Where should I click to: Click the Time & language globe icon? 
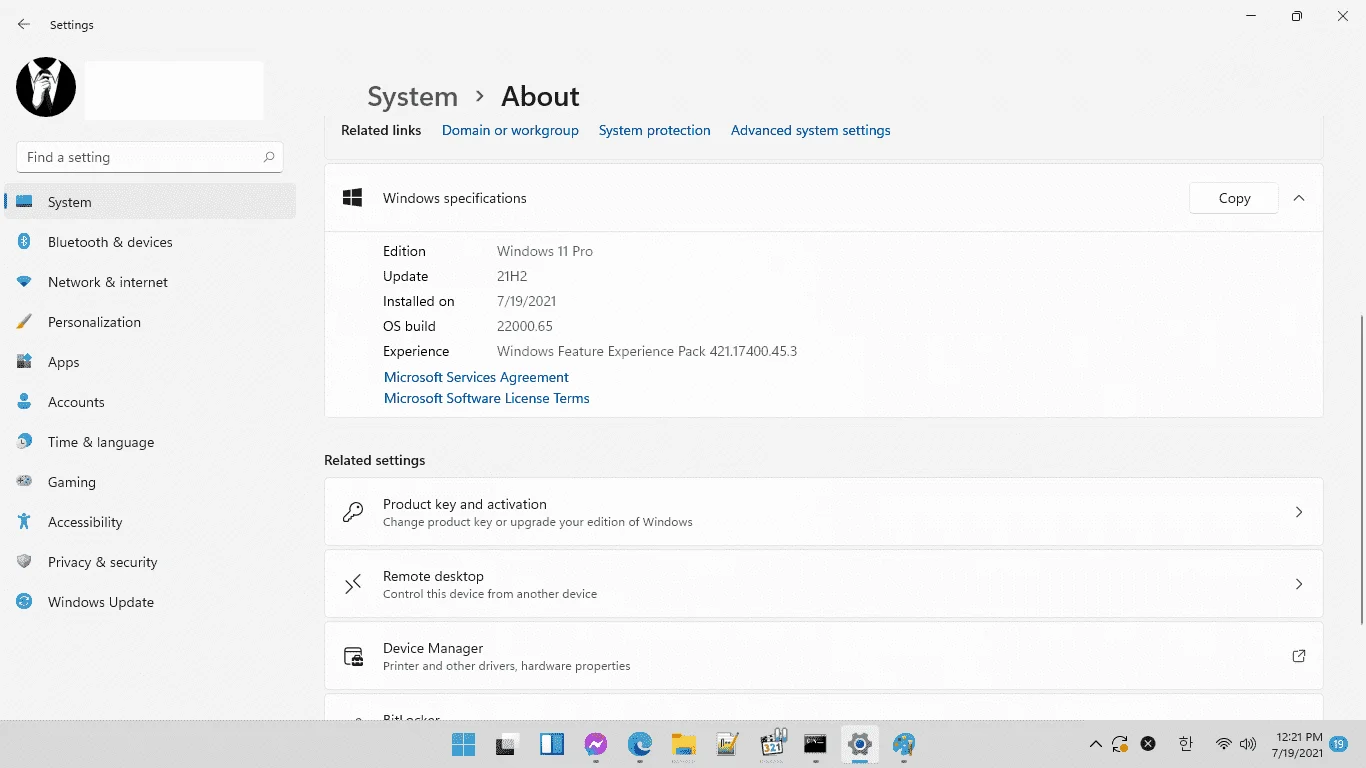[x=25, y=442]
